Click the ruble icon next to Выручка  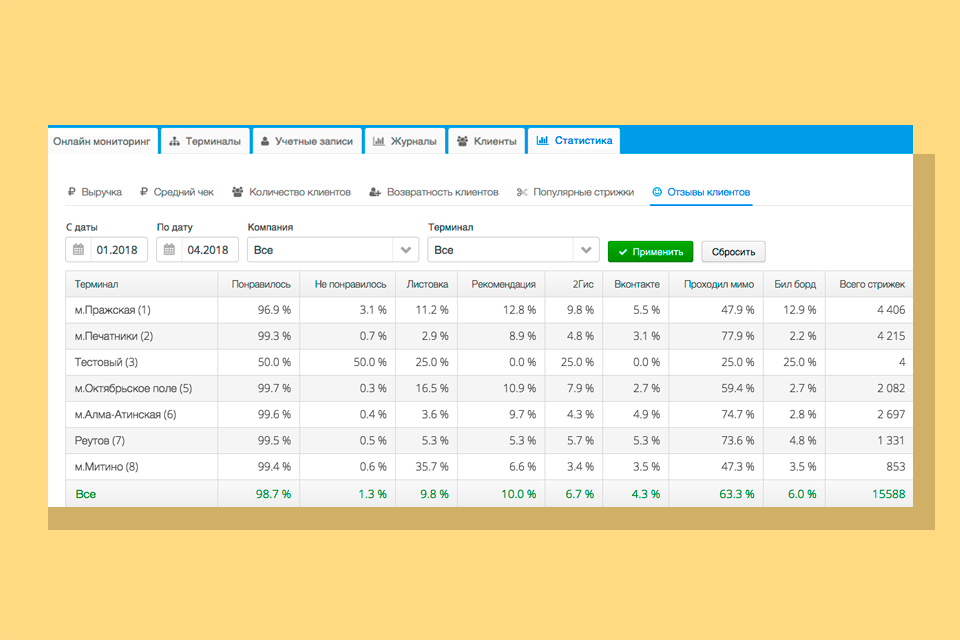click(x=71, y=192)
